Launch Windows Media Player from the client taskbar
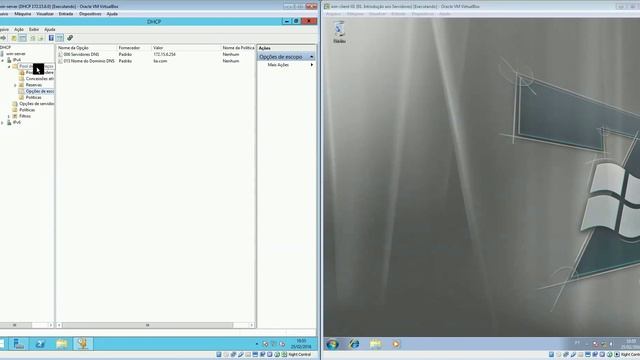The height and width of the screenshot is (360, 640). coord(396,344)
